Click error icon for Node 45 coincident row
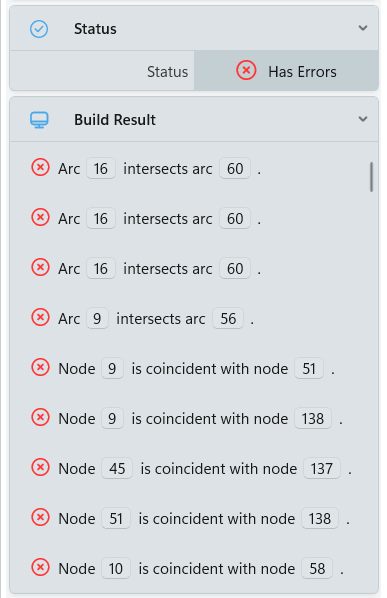The image size is (387, 598). pos(40,468)
